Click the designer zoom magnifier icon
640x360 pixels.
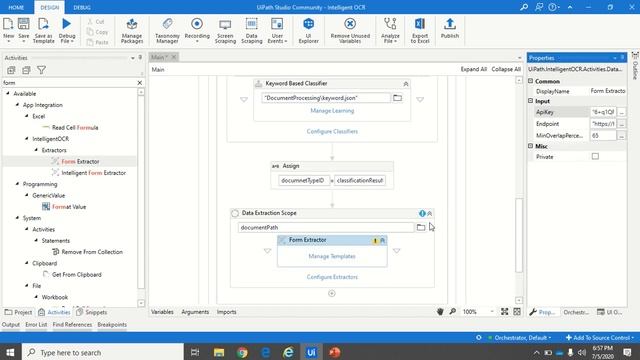tap(453, 311)
